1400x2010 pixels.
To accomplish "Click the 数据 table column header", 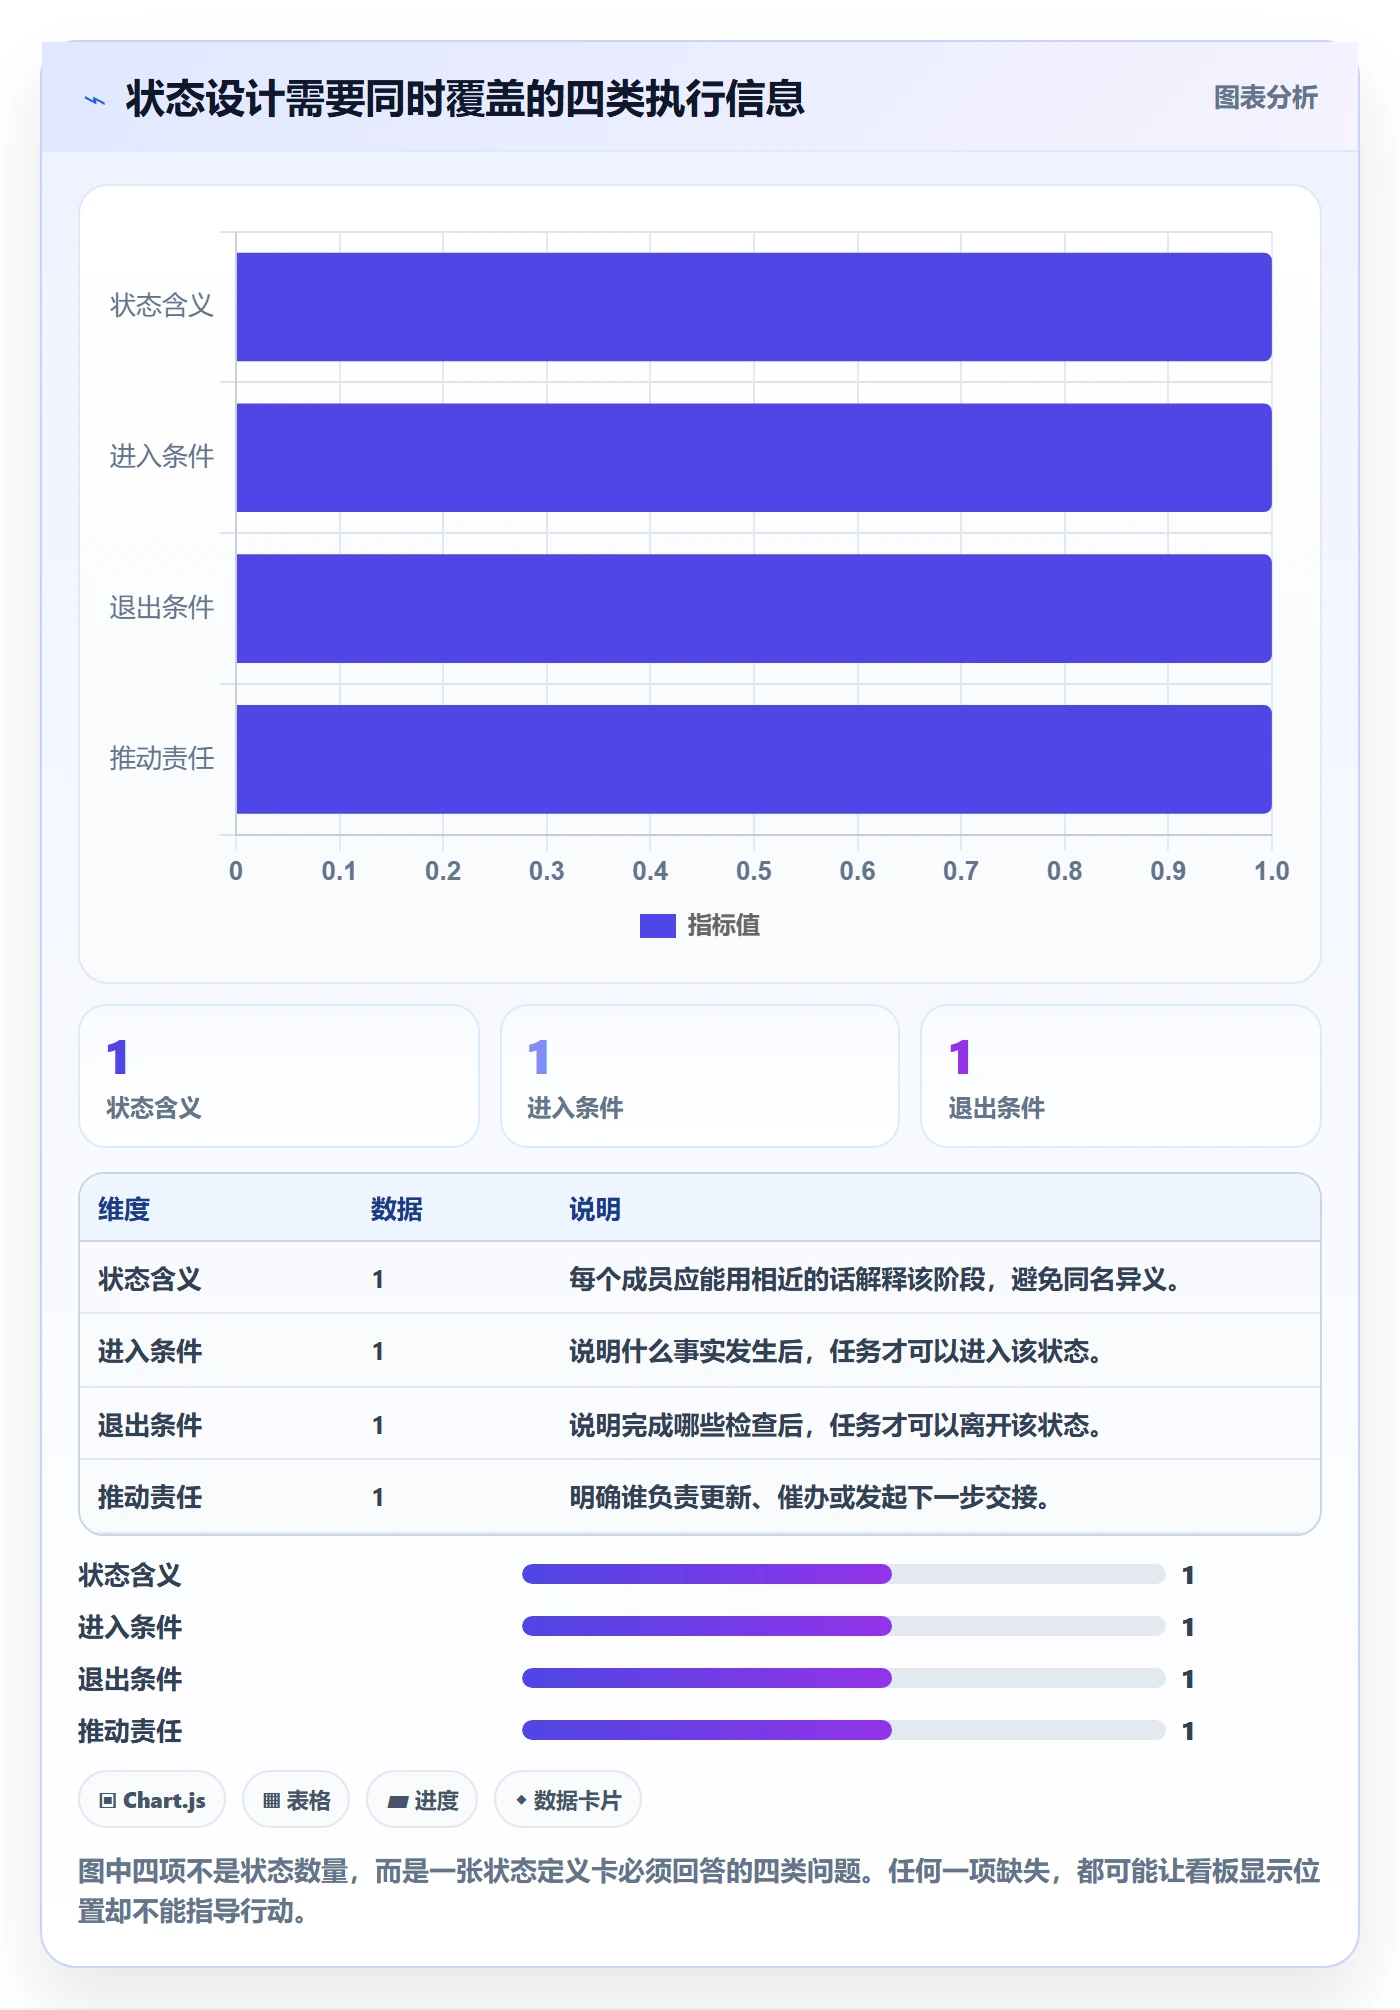I will pos(397,1209).
